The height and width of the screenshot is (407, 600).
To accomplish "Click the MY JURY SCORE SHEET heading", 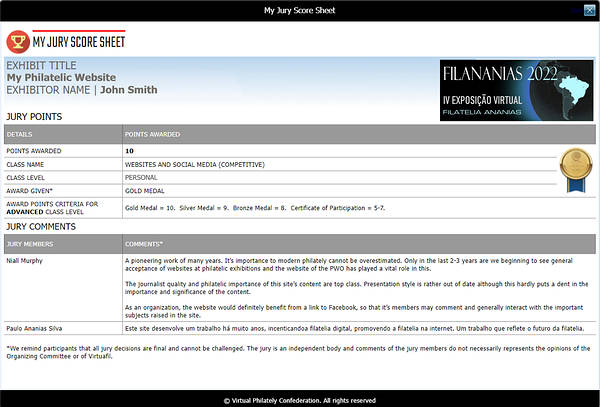I will (79, 42).
